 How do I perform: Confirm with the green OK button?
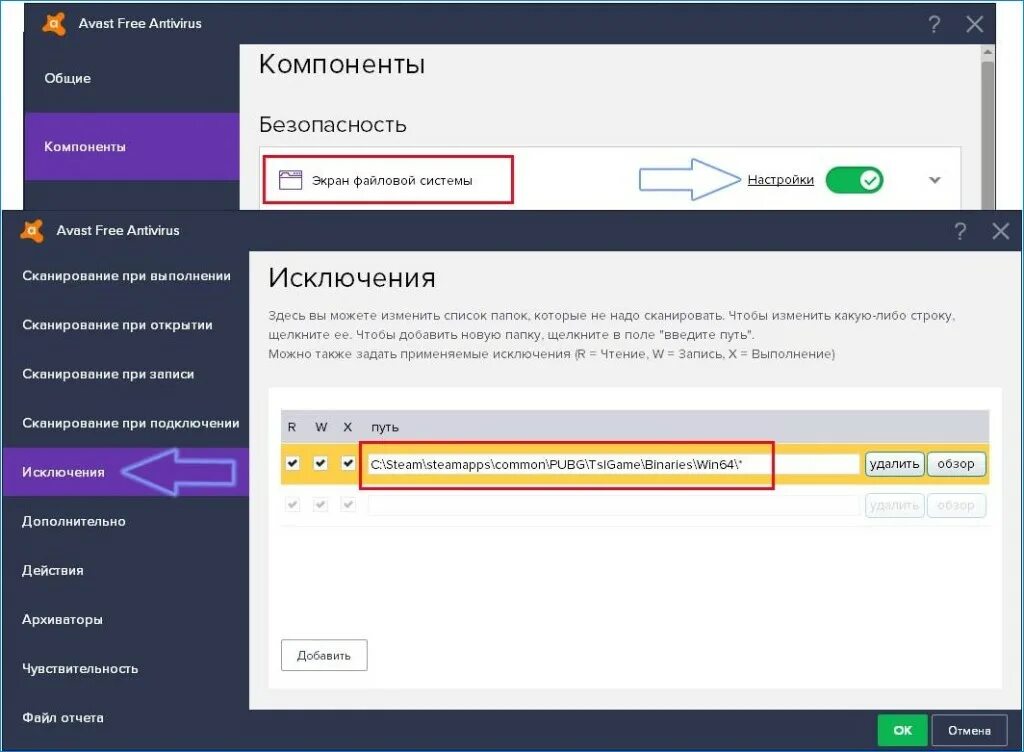coord(903,730)
